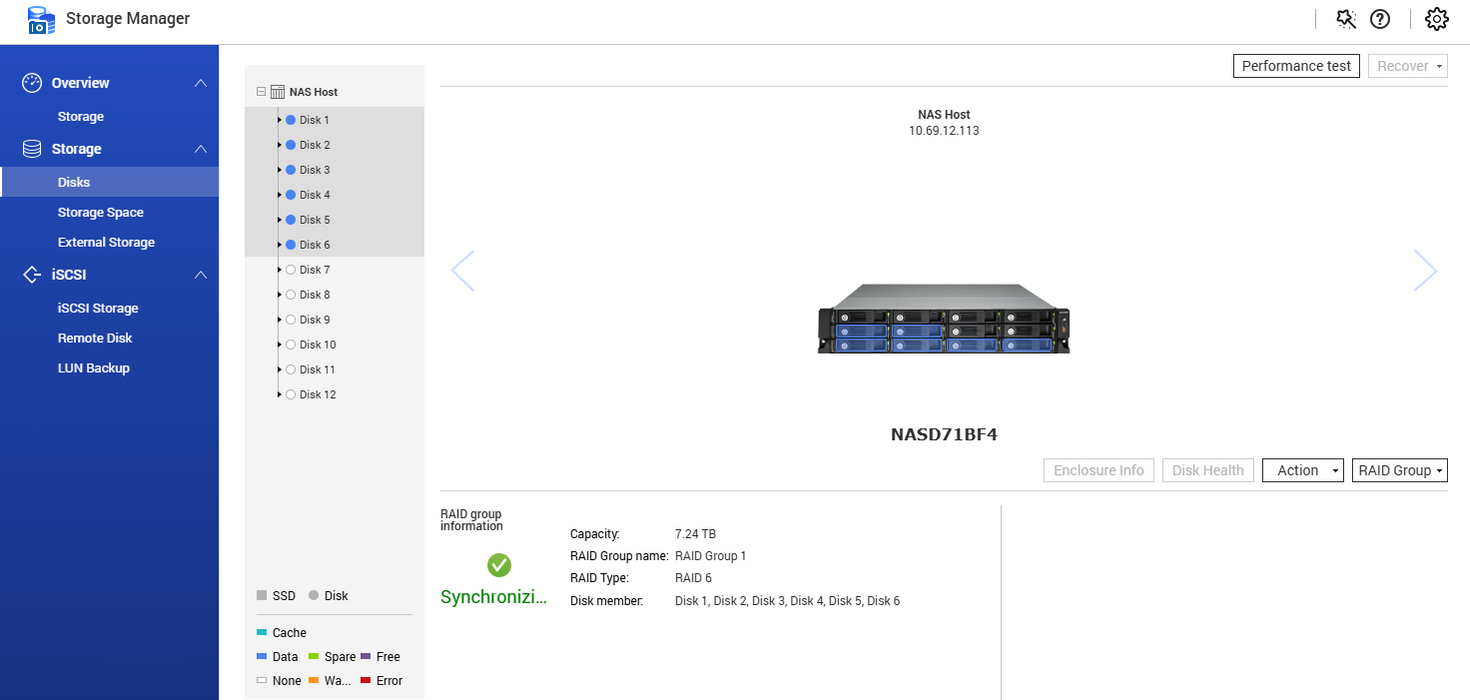Open iSCSI Storage page
Image resolution: width=1470 pixels, height=700 pixels.
point(98,308)
